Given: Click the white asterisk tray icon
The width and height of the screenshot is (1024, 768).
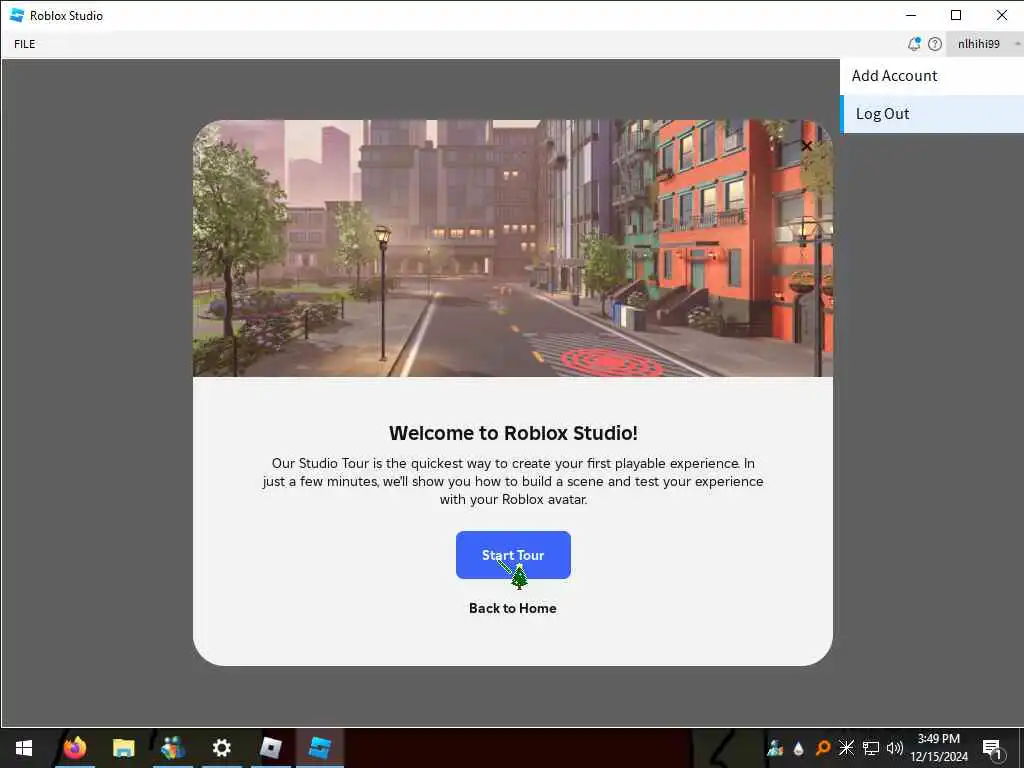Looking at the screenshot, I should [846, 748].
